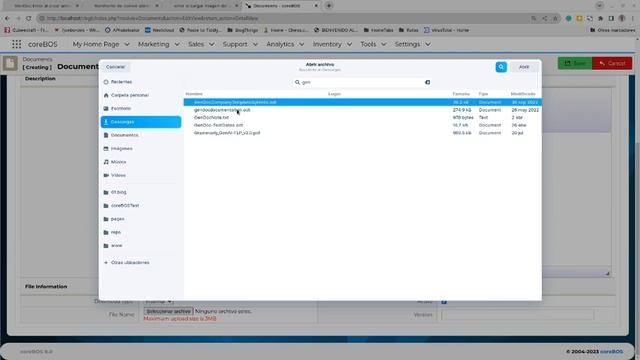Click the plus icon beside Otras ubicaciones
This screenshot has height=360, width=640.
click(106, 263)
